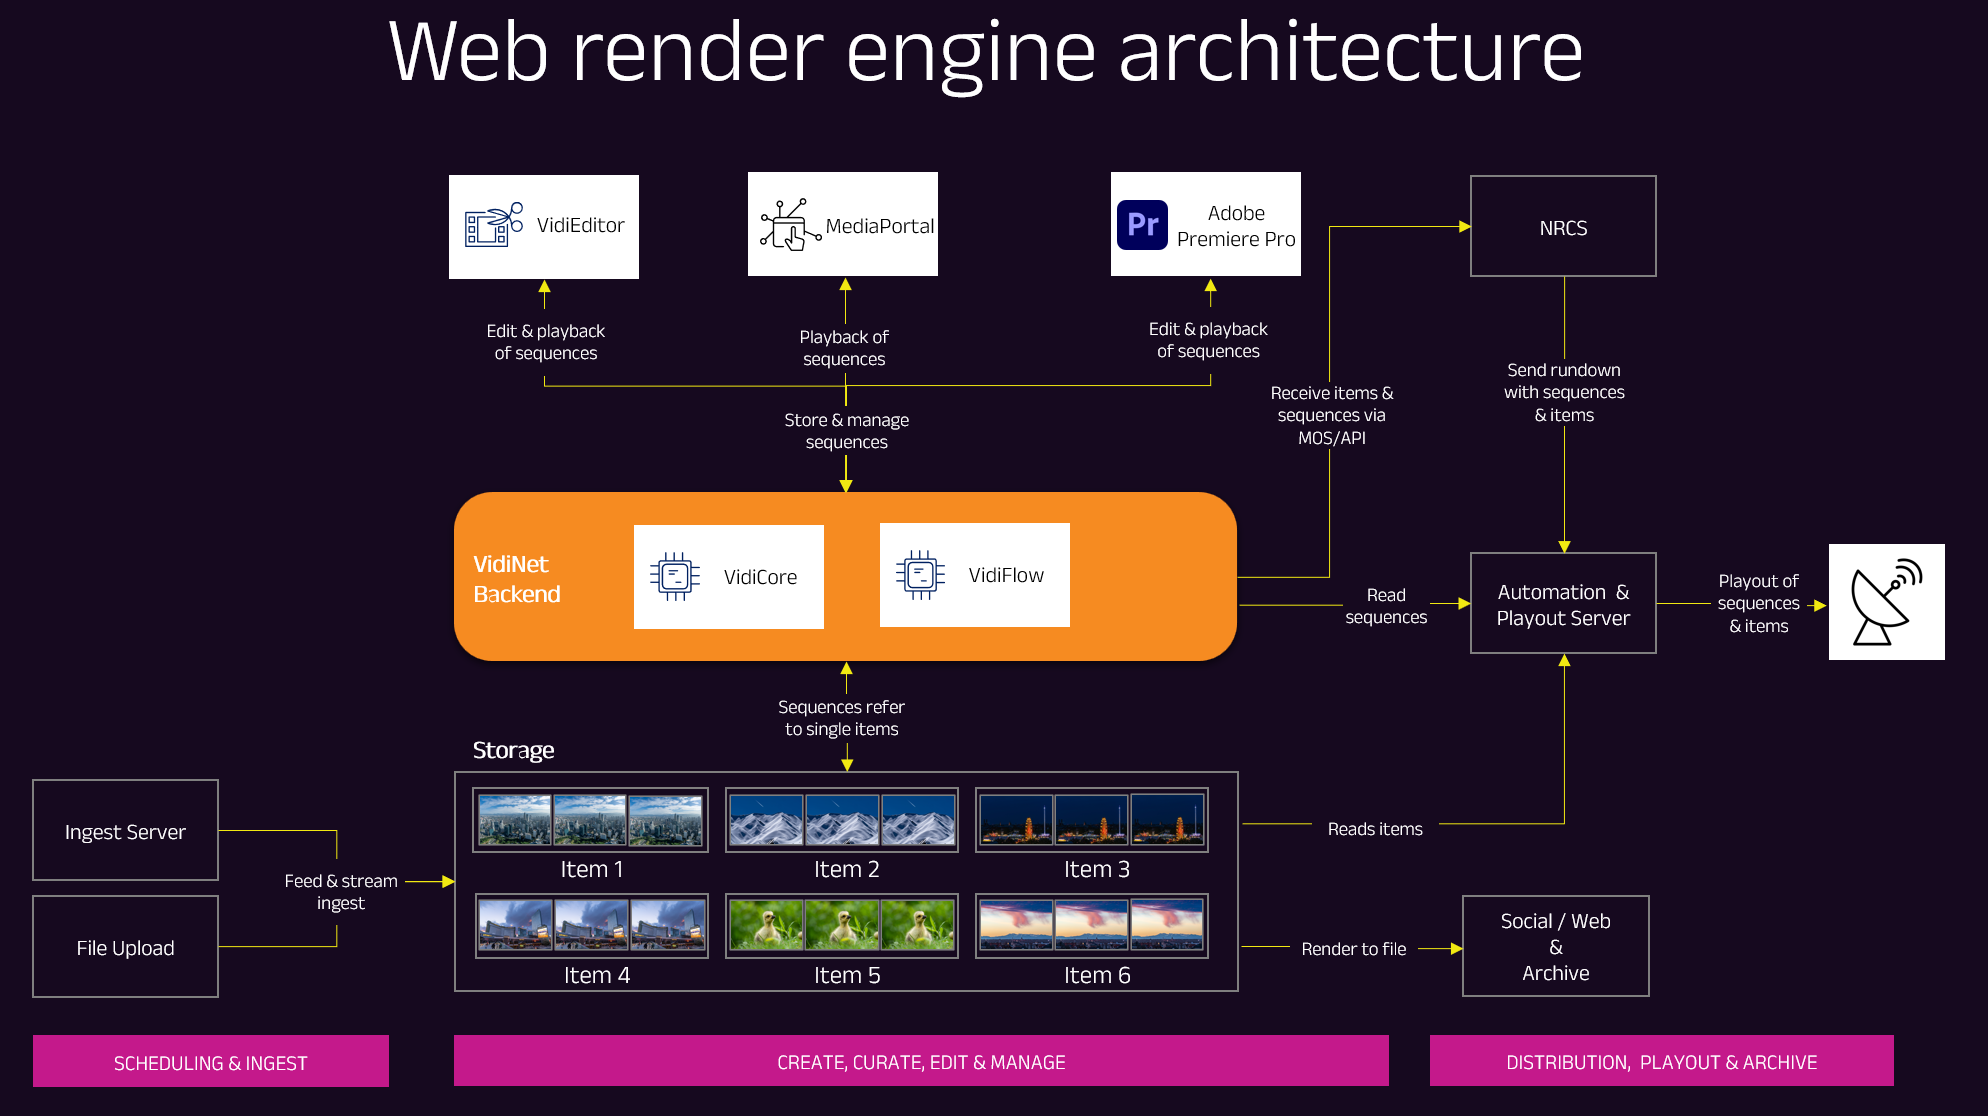Select the Item 1 city skyline thumbnail
Image resolution: width=1988 pixels, height=1116 pixels.
pyautogui.click(x=590, y=820)
